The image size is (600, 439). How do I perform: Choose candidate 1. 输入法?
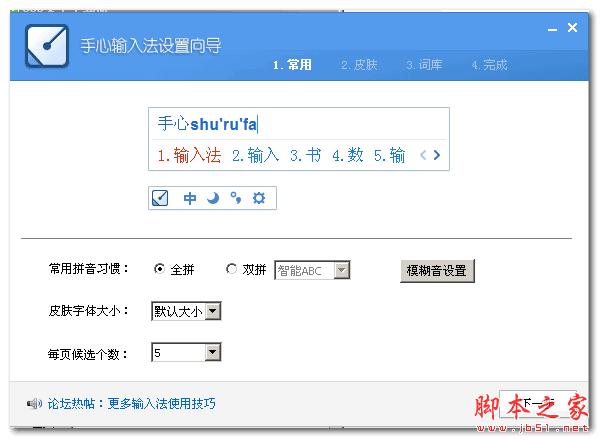(x=189, y=155)
